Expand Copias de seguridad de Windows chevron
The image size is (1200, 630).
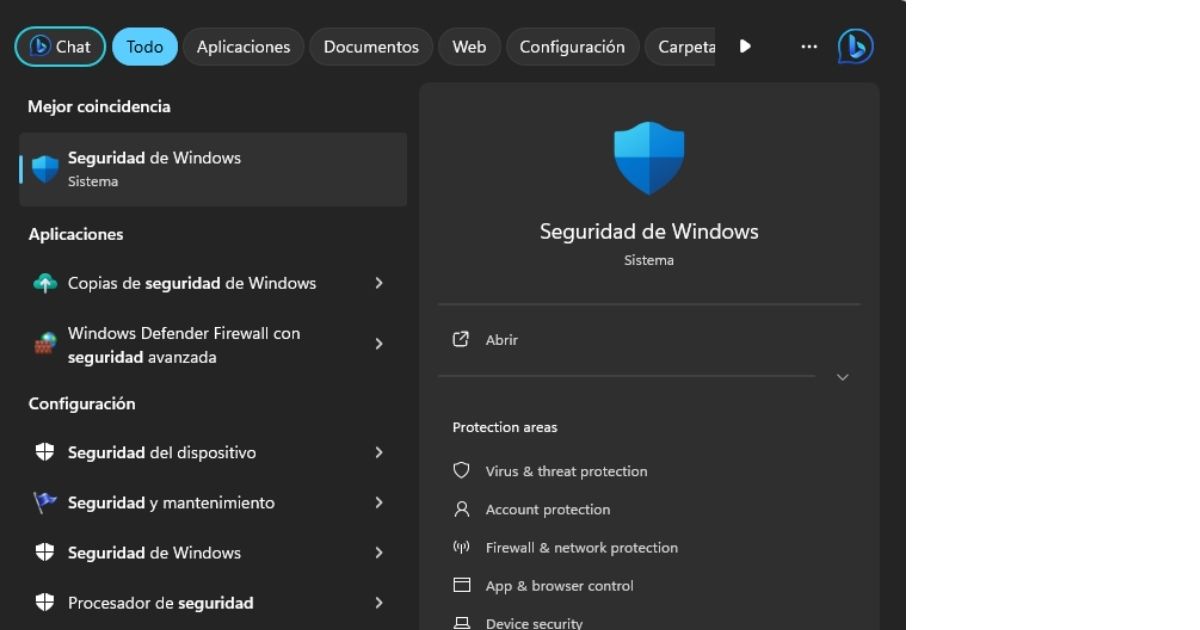tap(379, 283)
